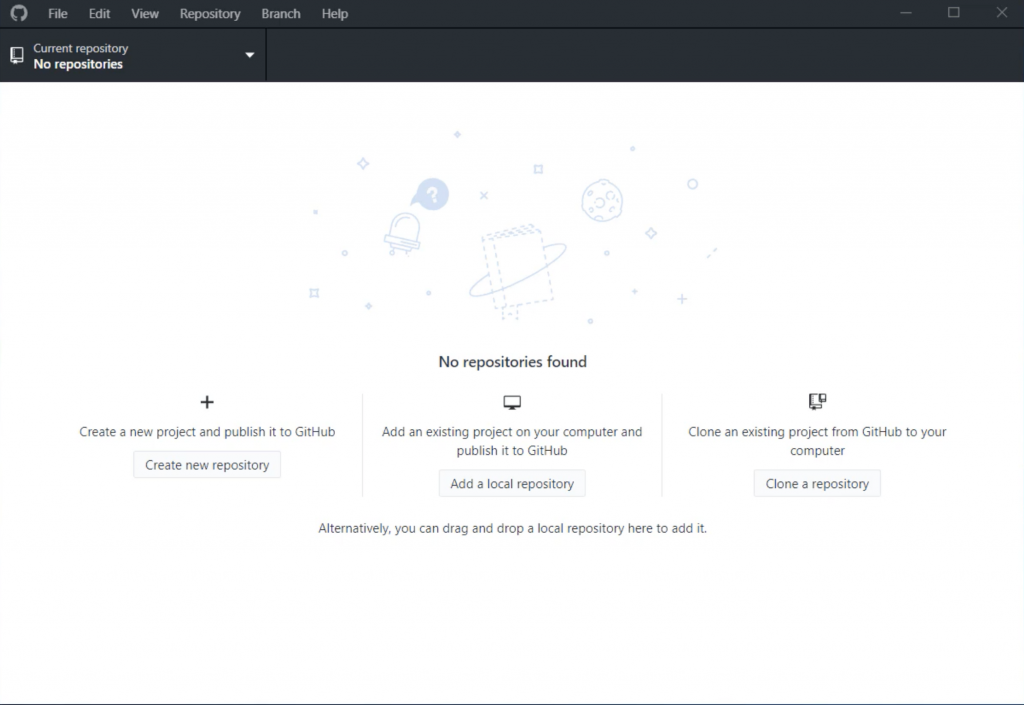Click the repository book icon
The image size is (1024, 705).
[x=17, y=55]
